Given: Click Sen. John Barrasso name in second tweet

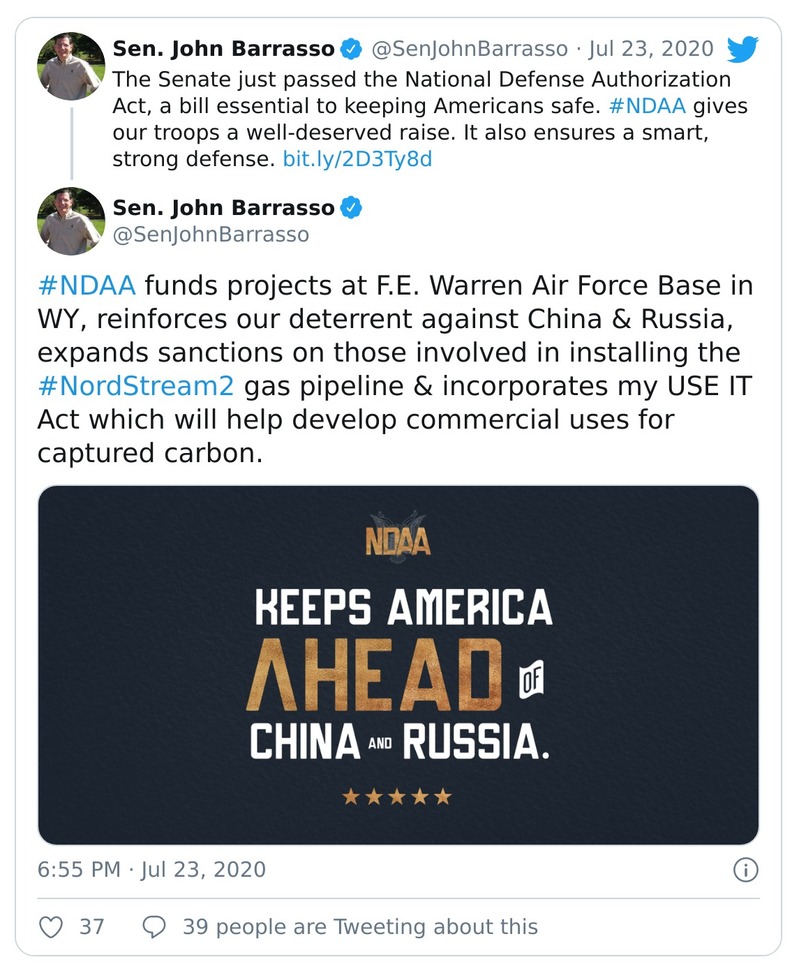Looking at the screenshot, I should pyautogui.click(x=223, y=208).
